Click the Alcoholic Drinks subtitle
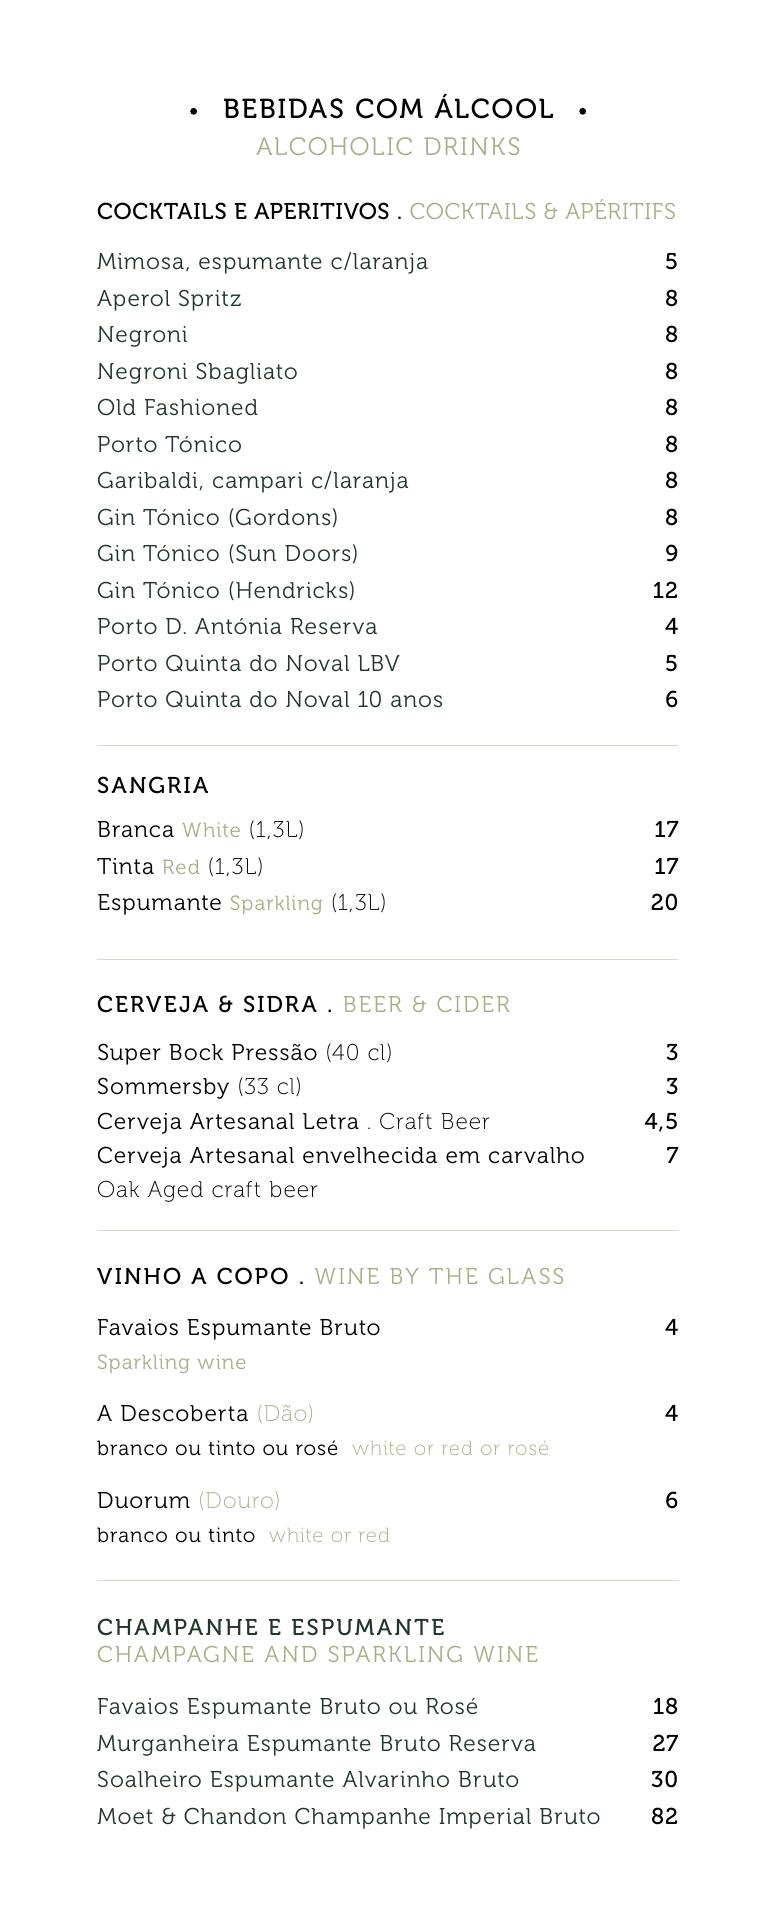 (x=388, y=147)
